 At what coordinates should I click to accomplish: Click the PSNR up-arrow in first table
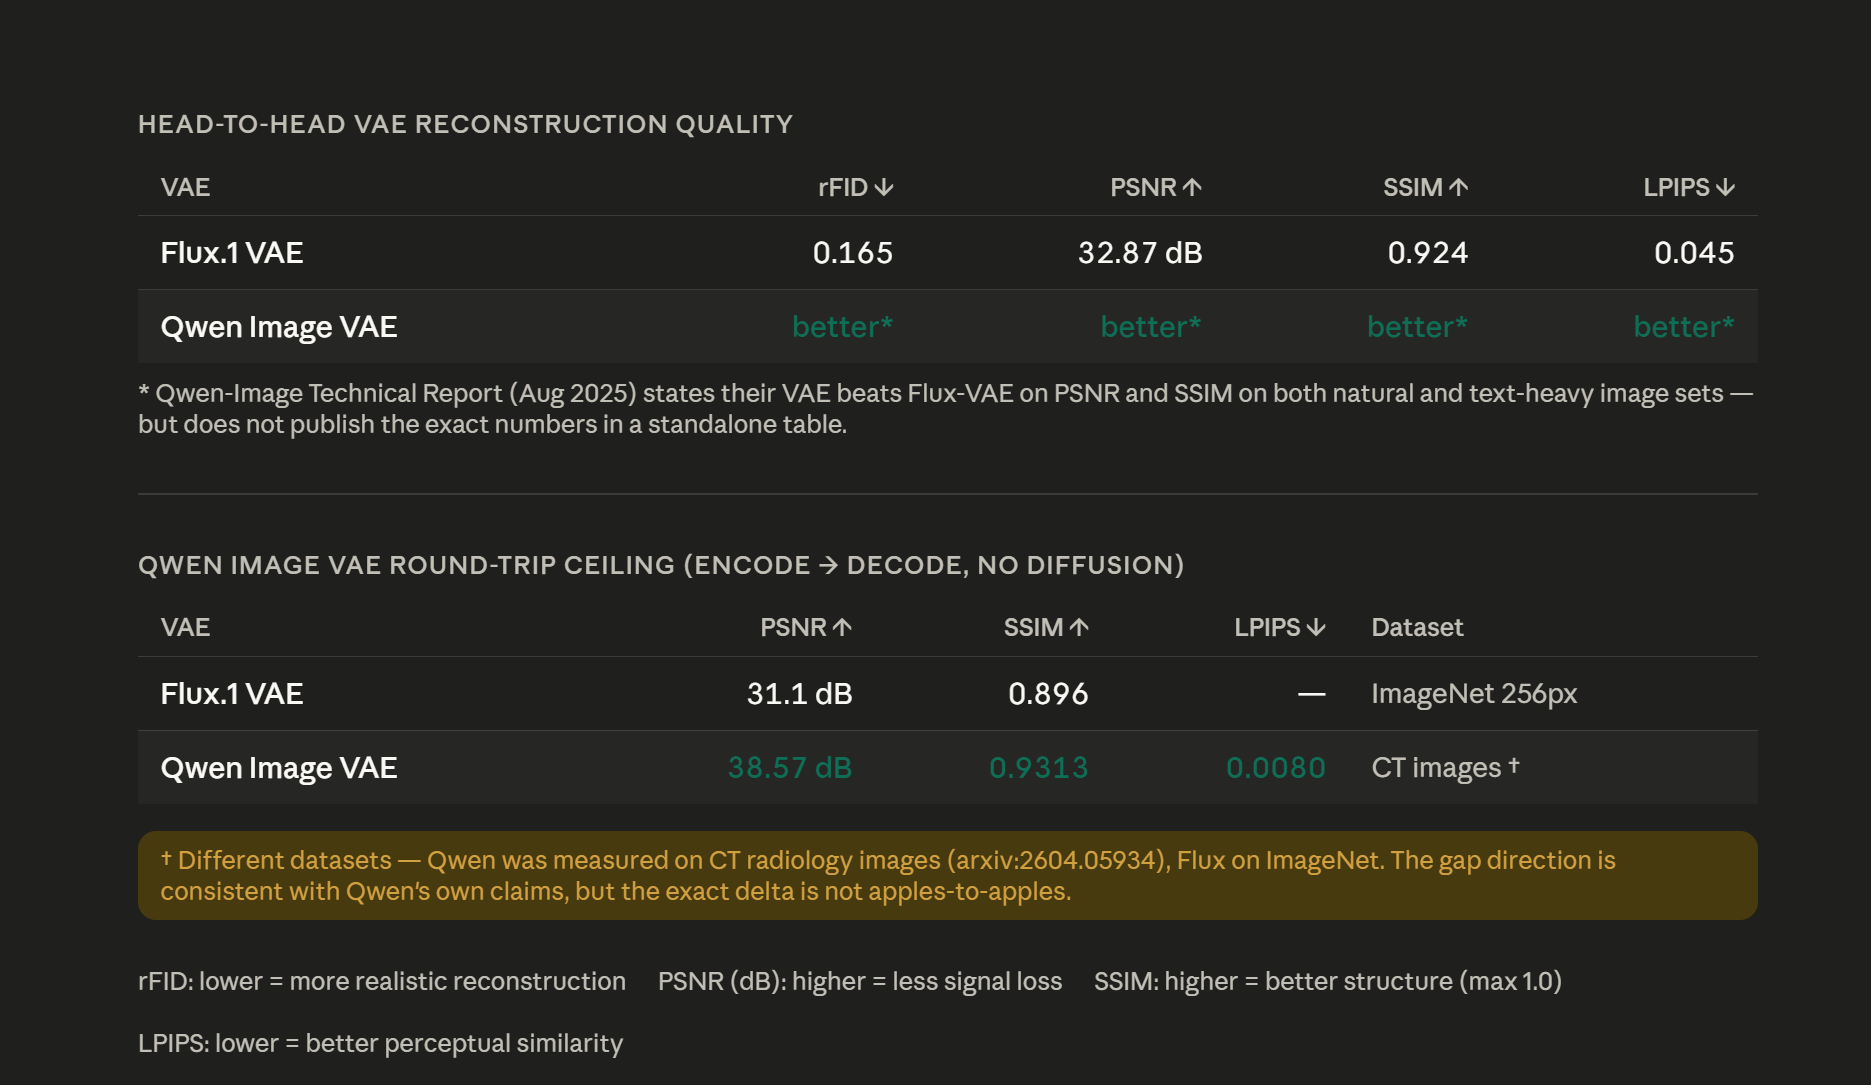(1192, 188)
